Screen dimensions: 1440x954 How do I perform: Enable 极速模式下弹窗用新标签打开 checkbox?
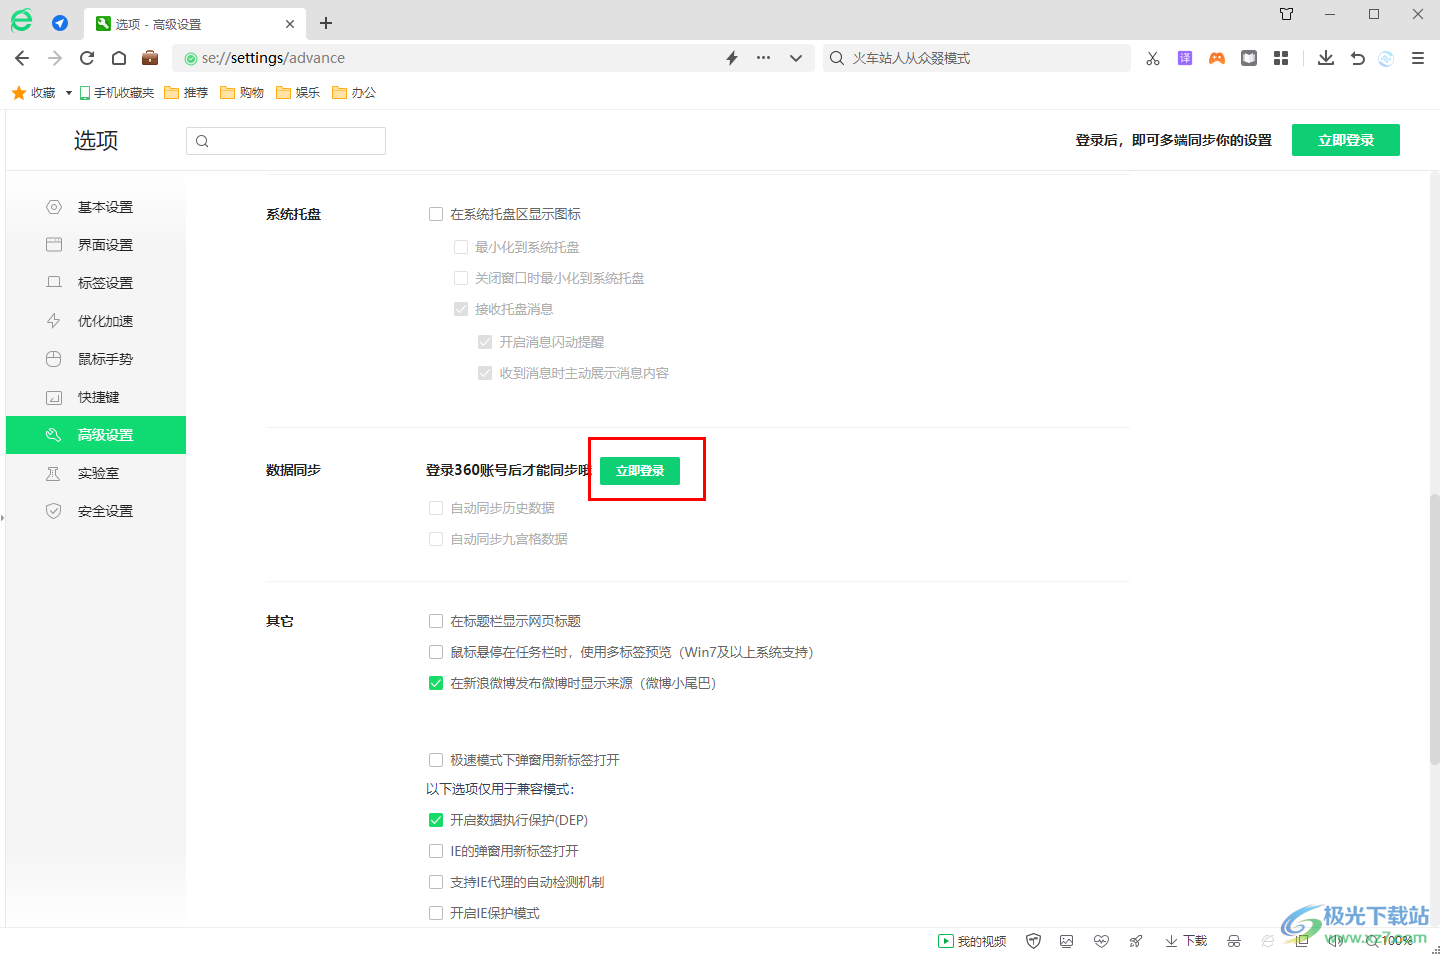(x=436, y=760)
